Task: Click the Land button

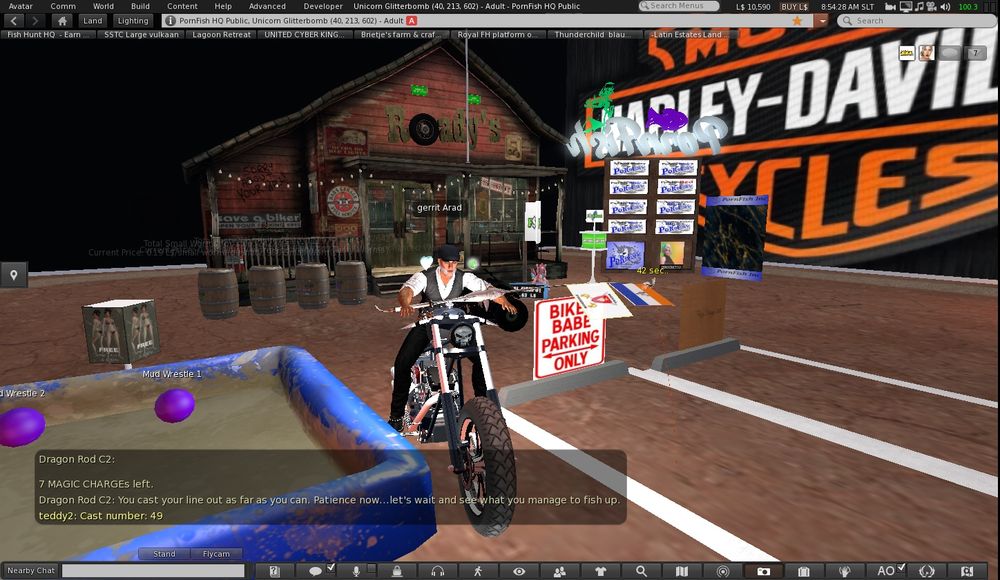Action: 92,21
